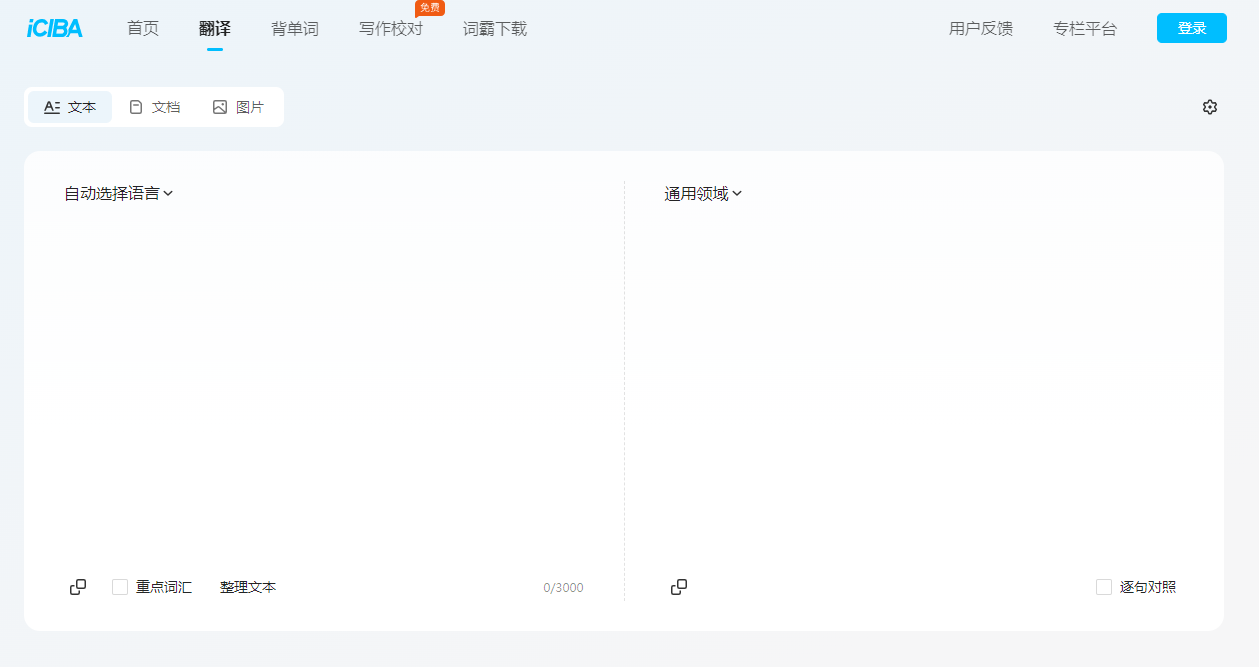
Task: Switch to the 文本 tab
Action: pos(70,107)
